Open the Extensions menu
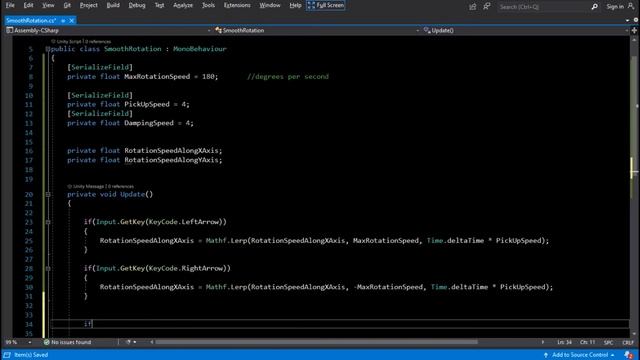 coord(237,5)
